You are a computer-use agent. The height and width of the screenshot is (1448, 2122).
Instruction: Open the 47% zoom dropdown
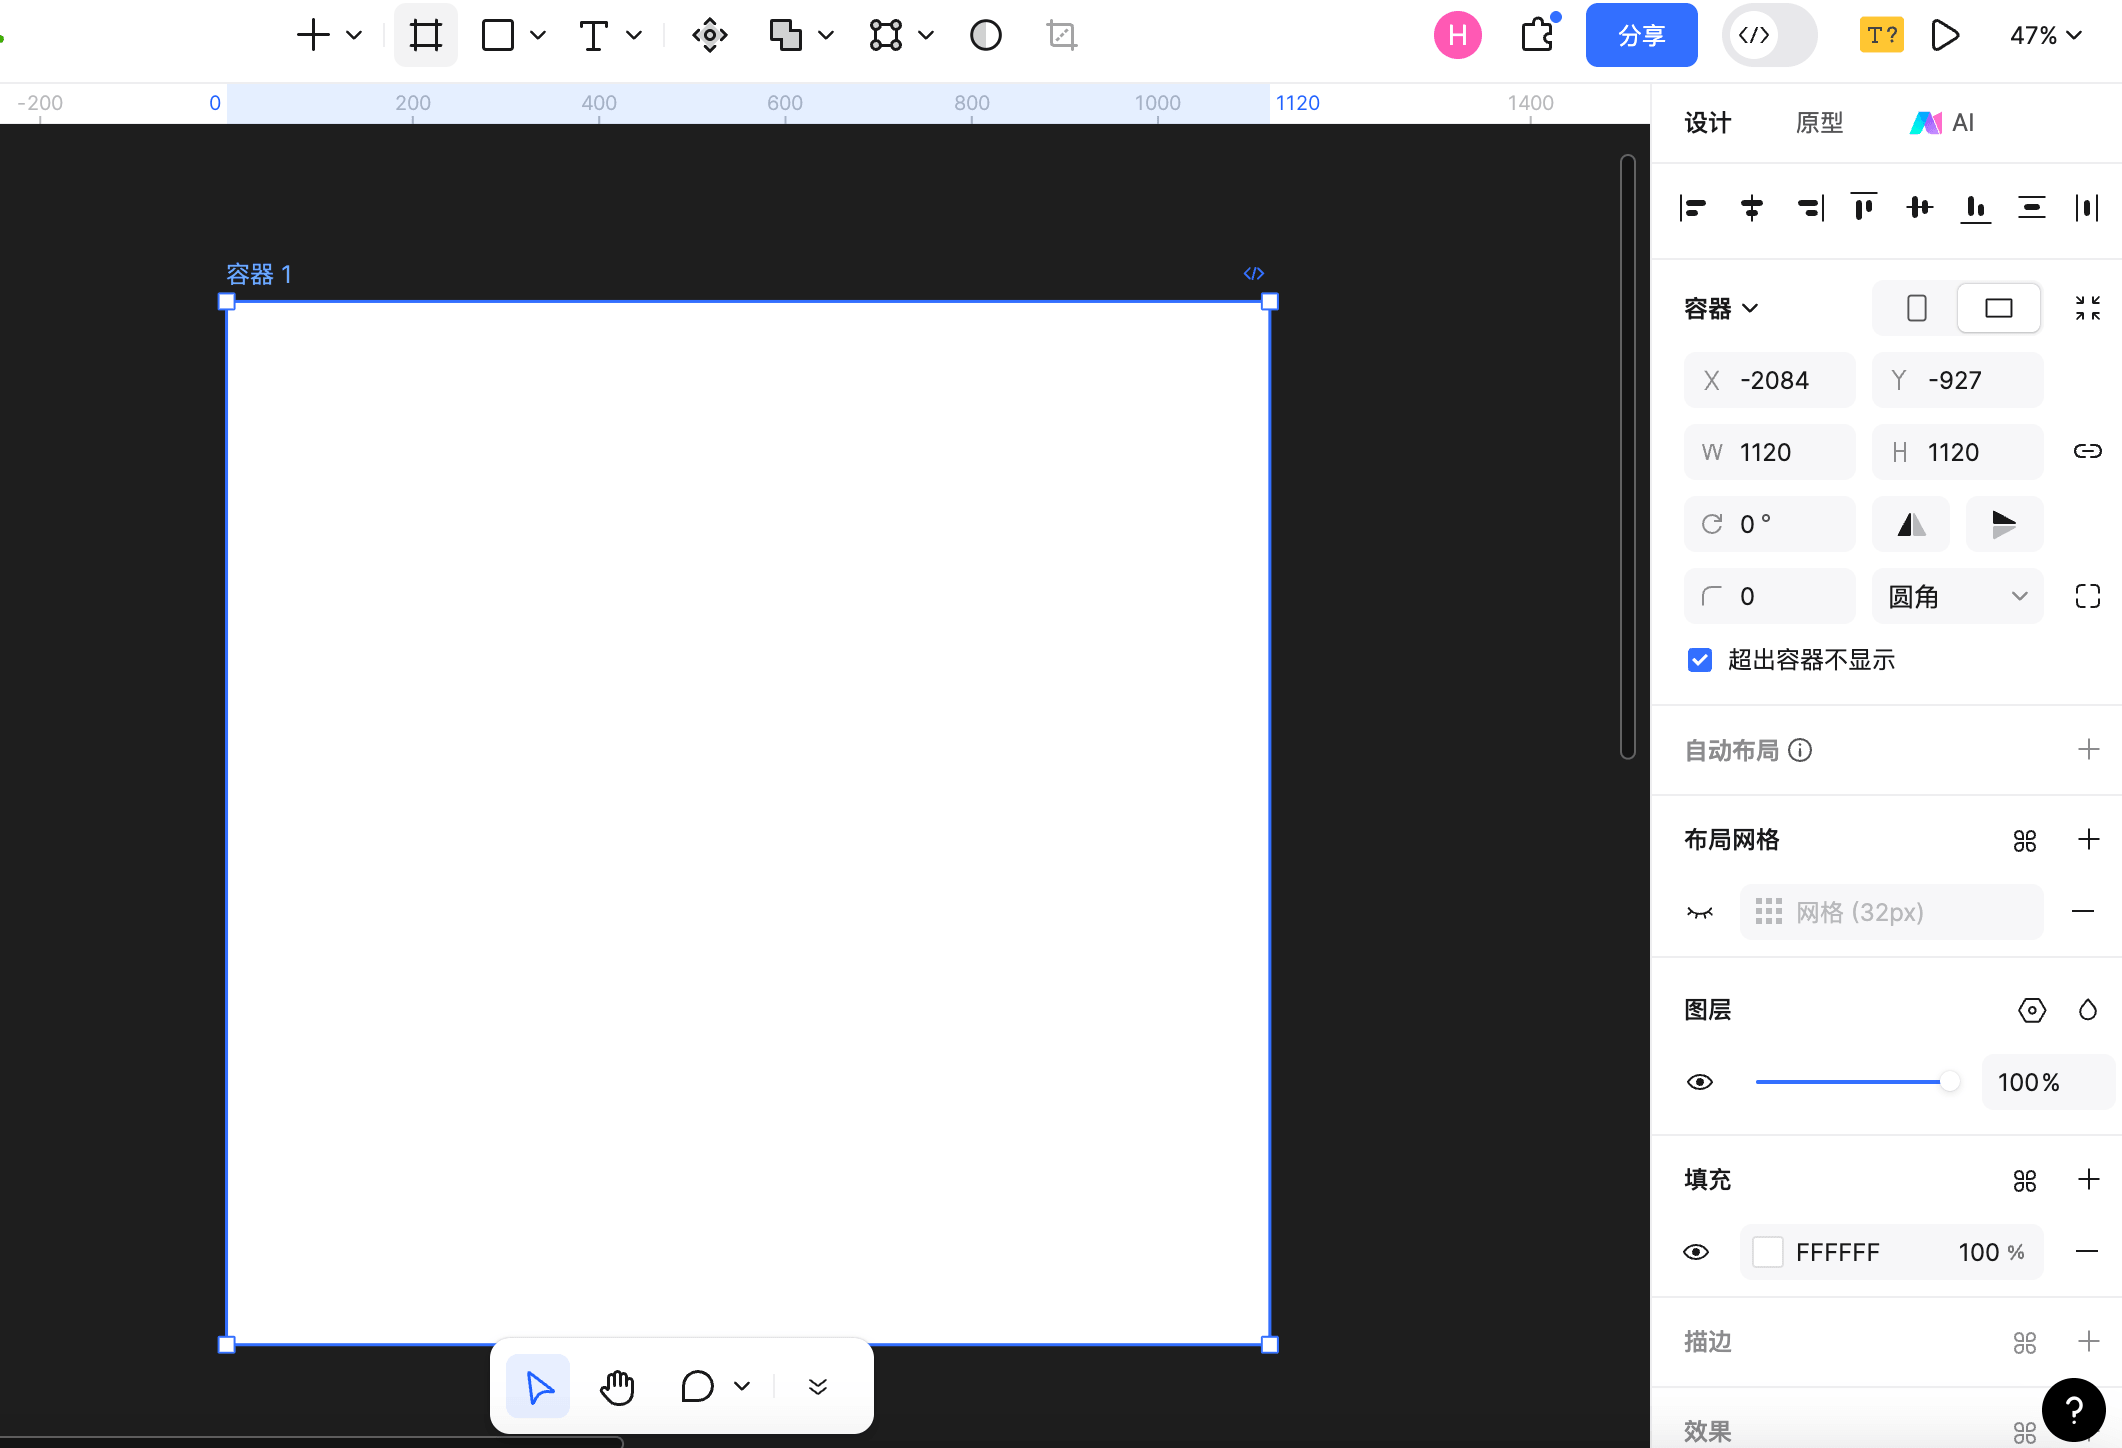tap(2045, 36)
